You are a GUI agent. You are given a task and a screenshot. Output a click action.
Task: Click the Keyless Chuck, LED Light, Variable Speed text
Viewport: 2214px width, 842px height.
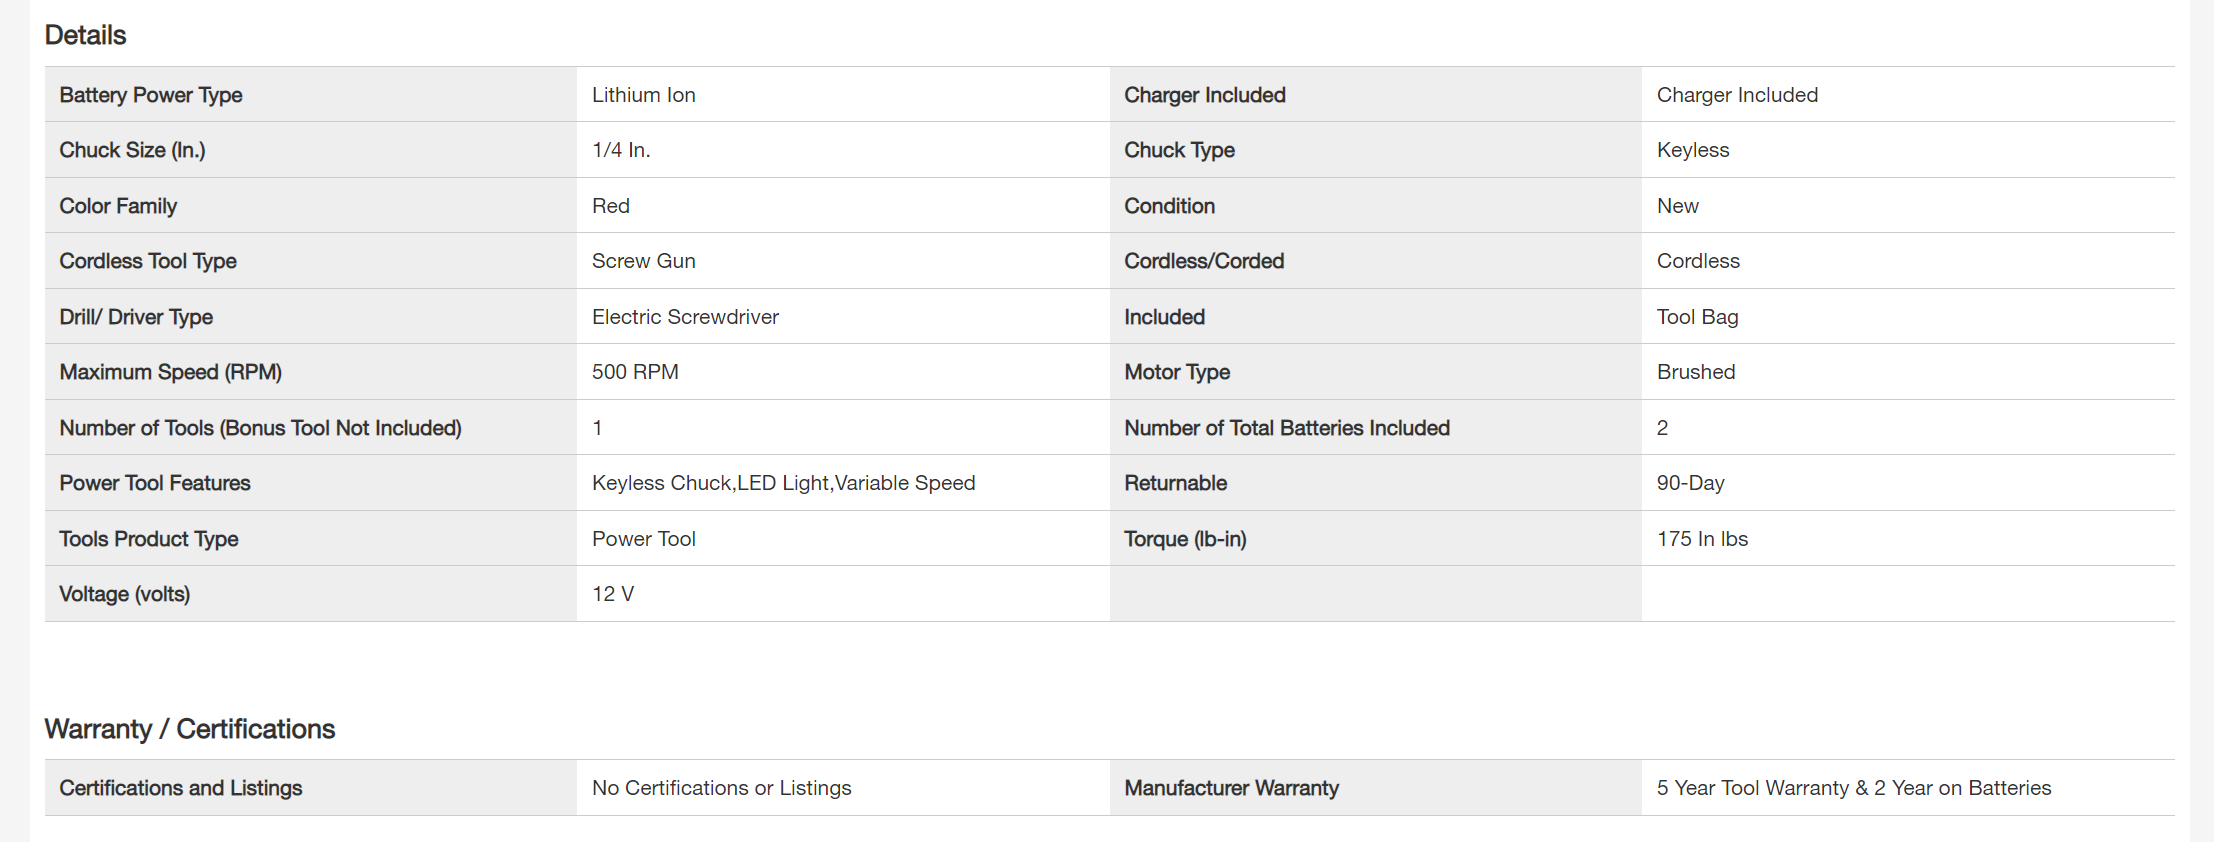783,483
